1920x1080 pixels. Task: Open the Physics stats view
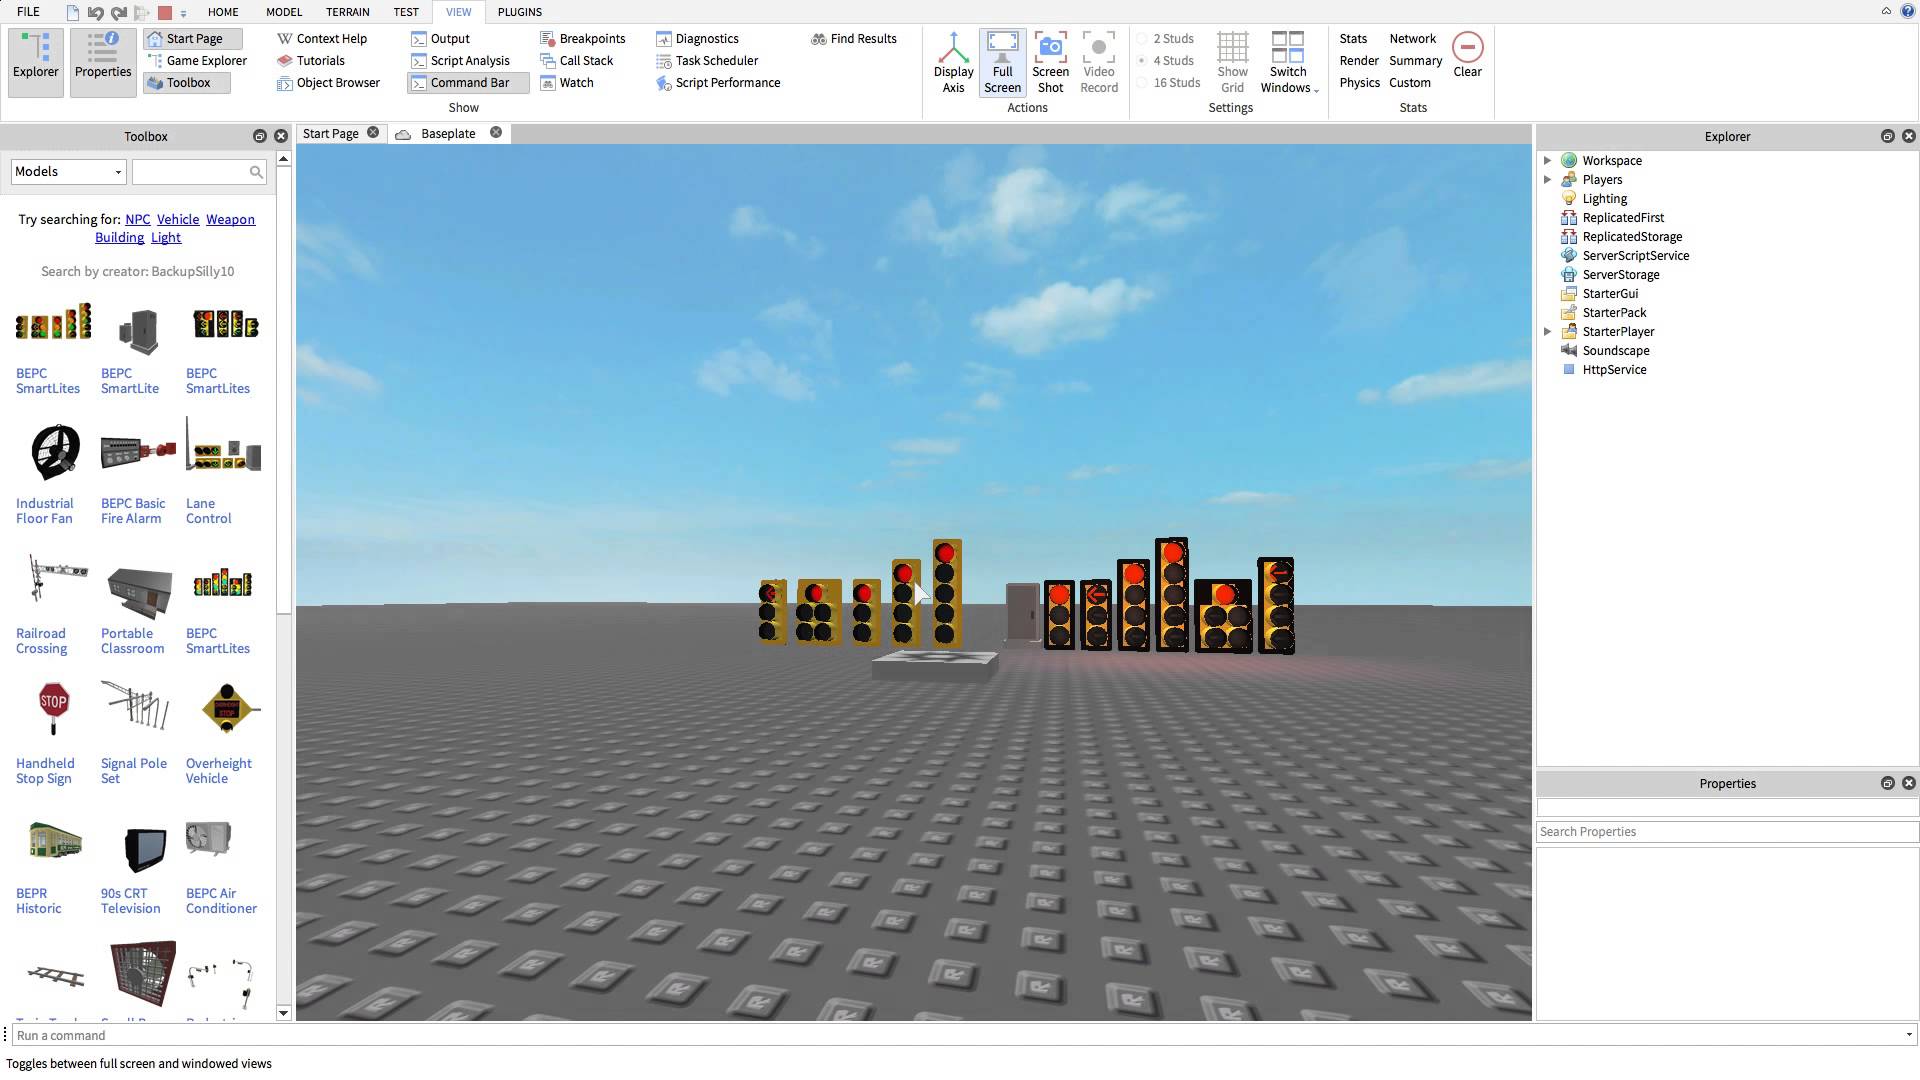[1359, 83]
